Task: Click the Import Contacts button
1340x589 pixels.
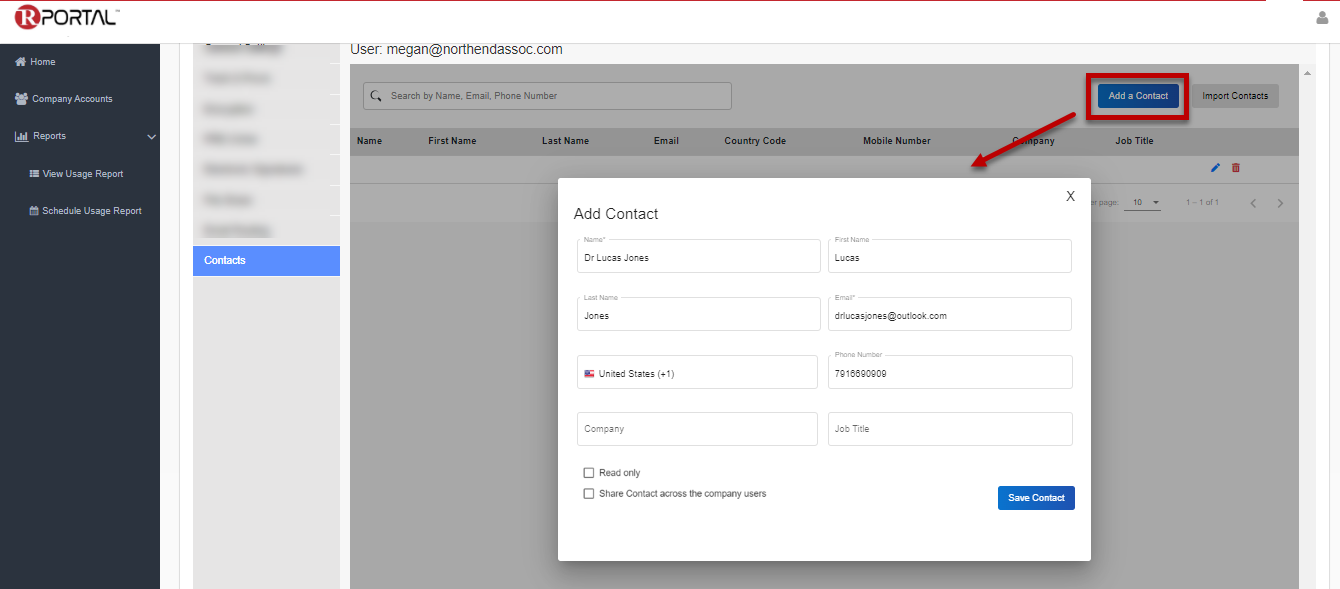Action: coord(1235,96)
